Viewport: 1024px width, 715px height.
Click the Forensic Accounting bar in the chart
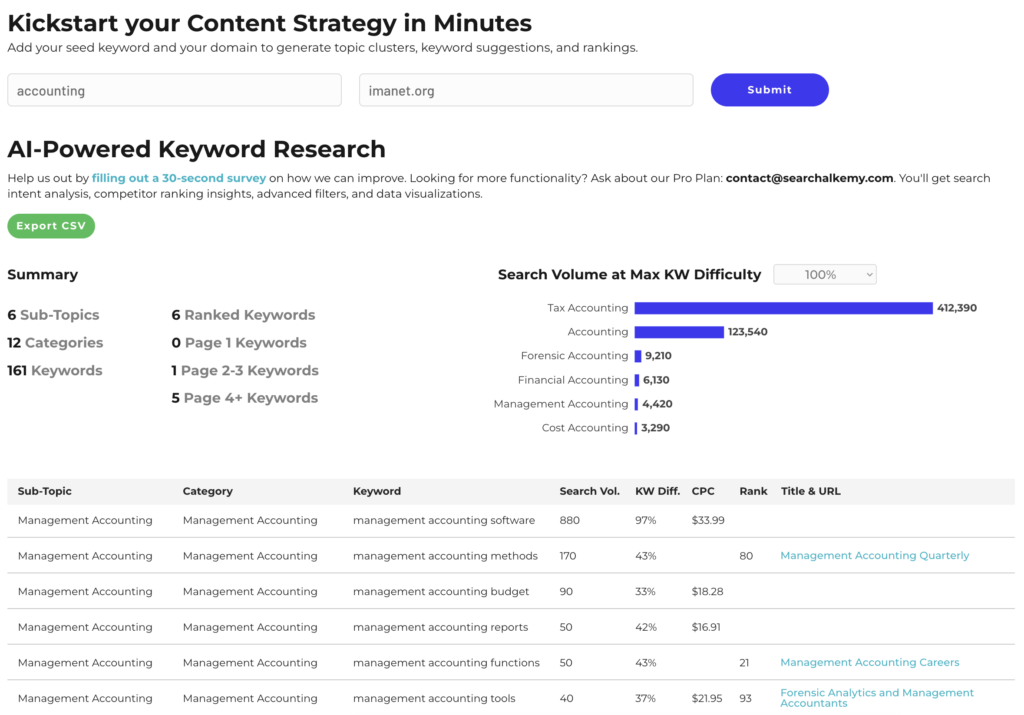(638, 356)
